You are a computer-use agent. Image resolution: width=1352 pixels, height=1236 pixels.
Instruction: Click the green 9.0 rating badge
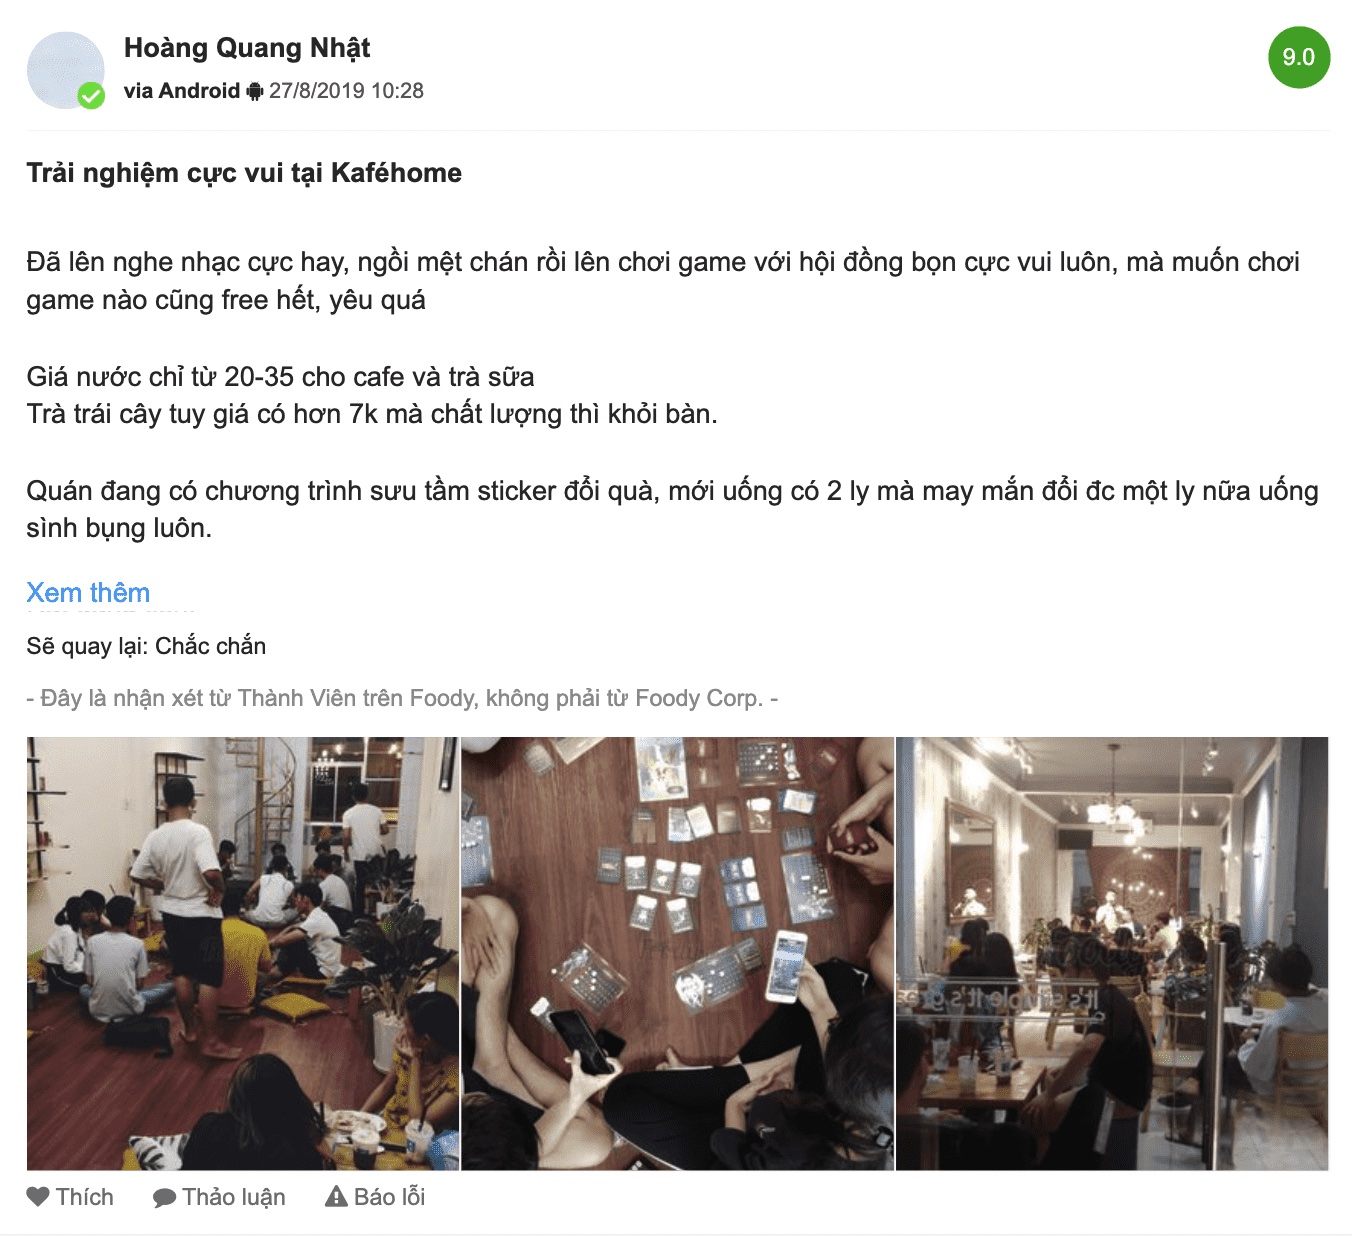click(1299, 57)
